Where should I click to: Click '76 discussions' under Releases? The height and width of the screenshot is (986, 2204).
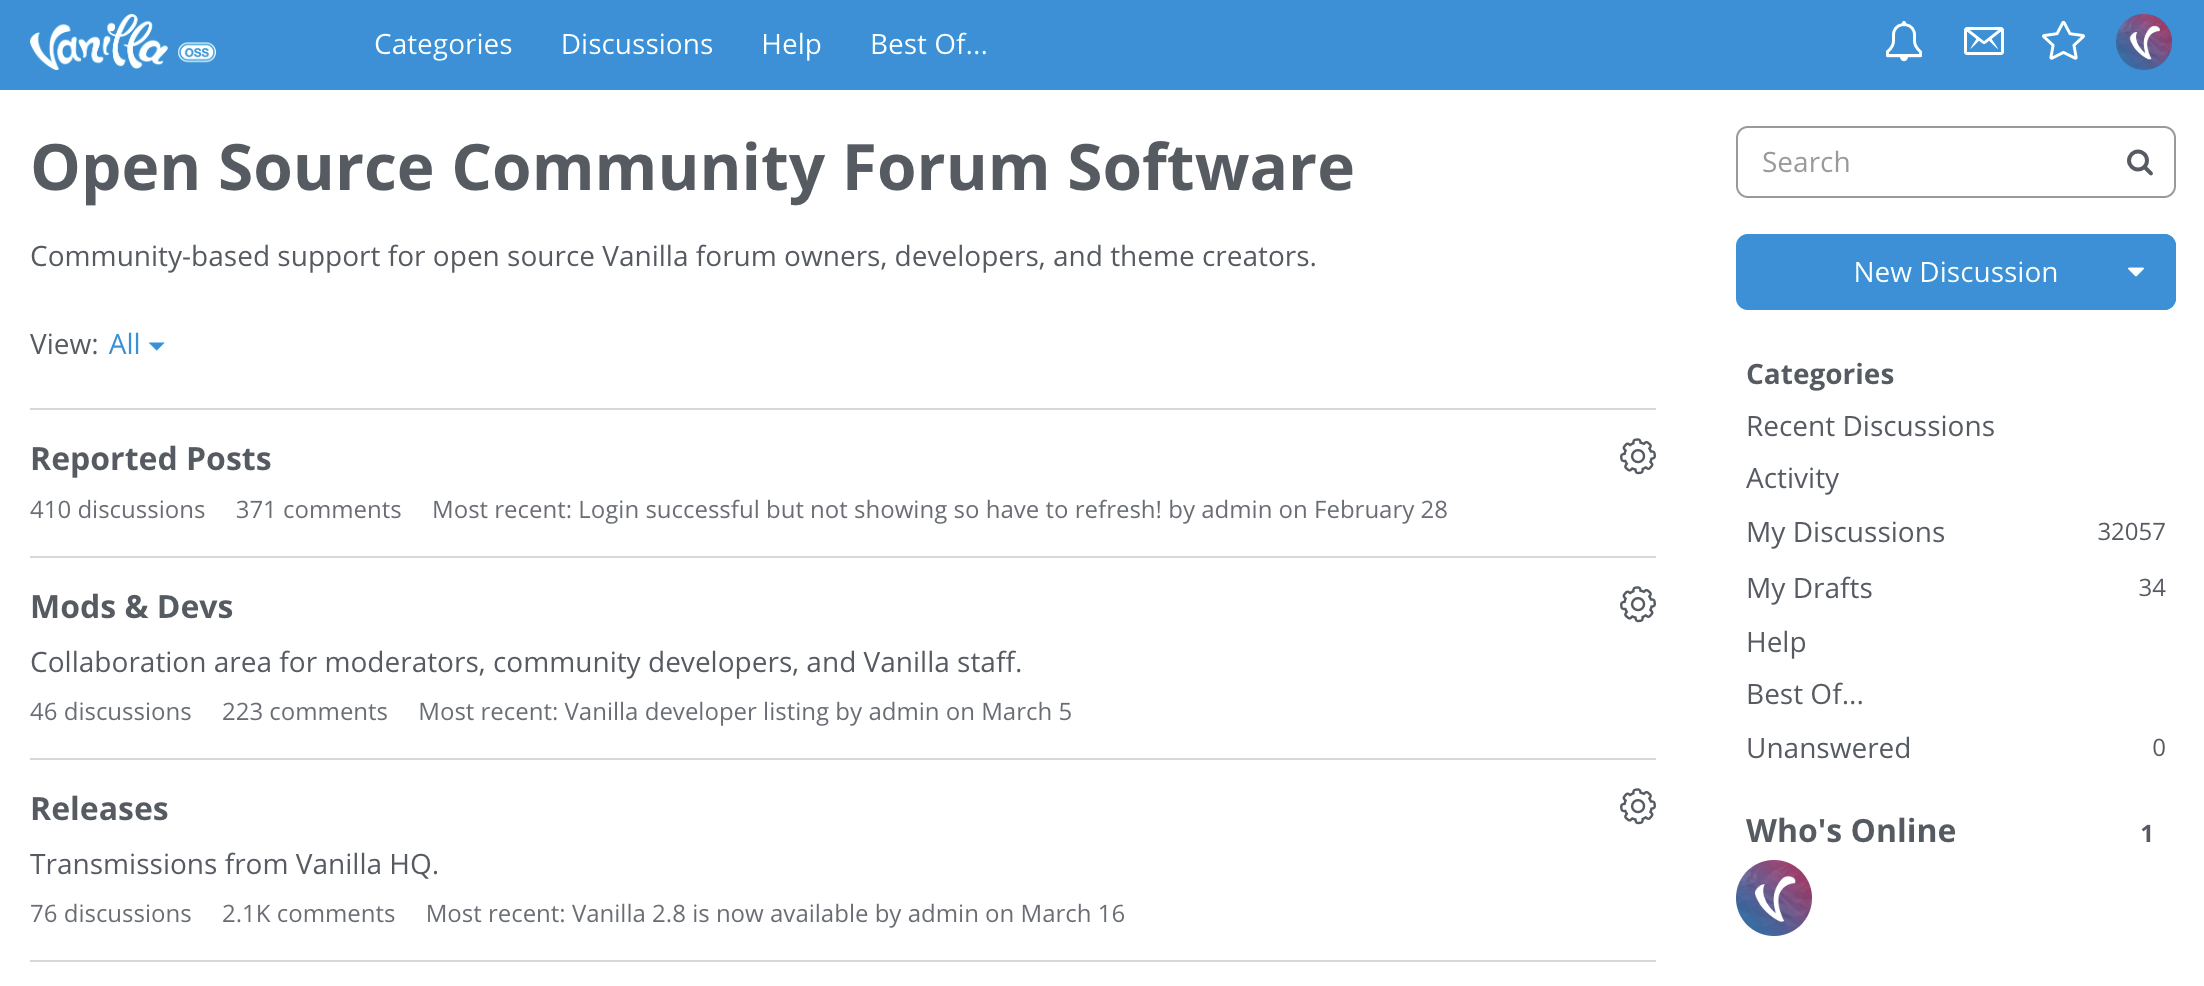[110, 914]
